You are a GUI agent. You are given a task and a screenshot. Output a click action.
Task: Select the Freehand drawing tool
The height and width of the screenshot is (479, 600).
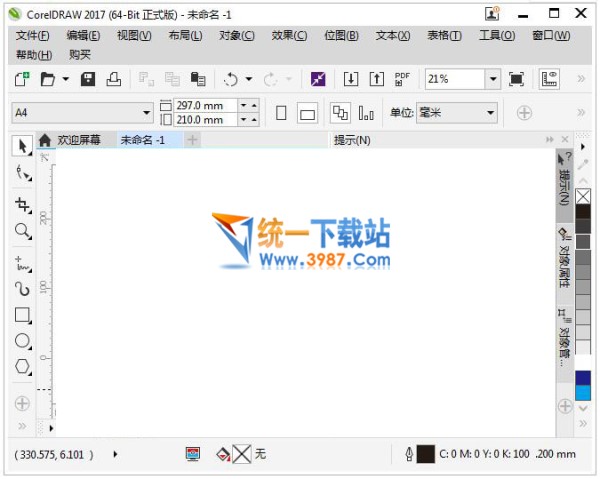tap(23, 264)
